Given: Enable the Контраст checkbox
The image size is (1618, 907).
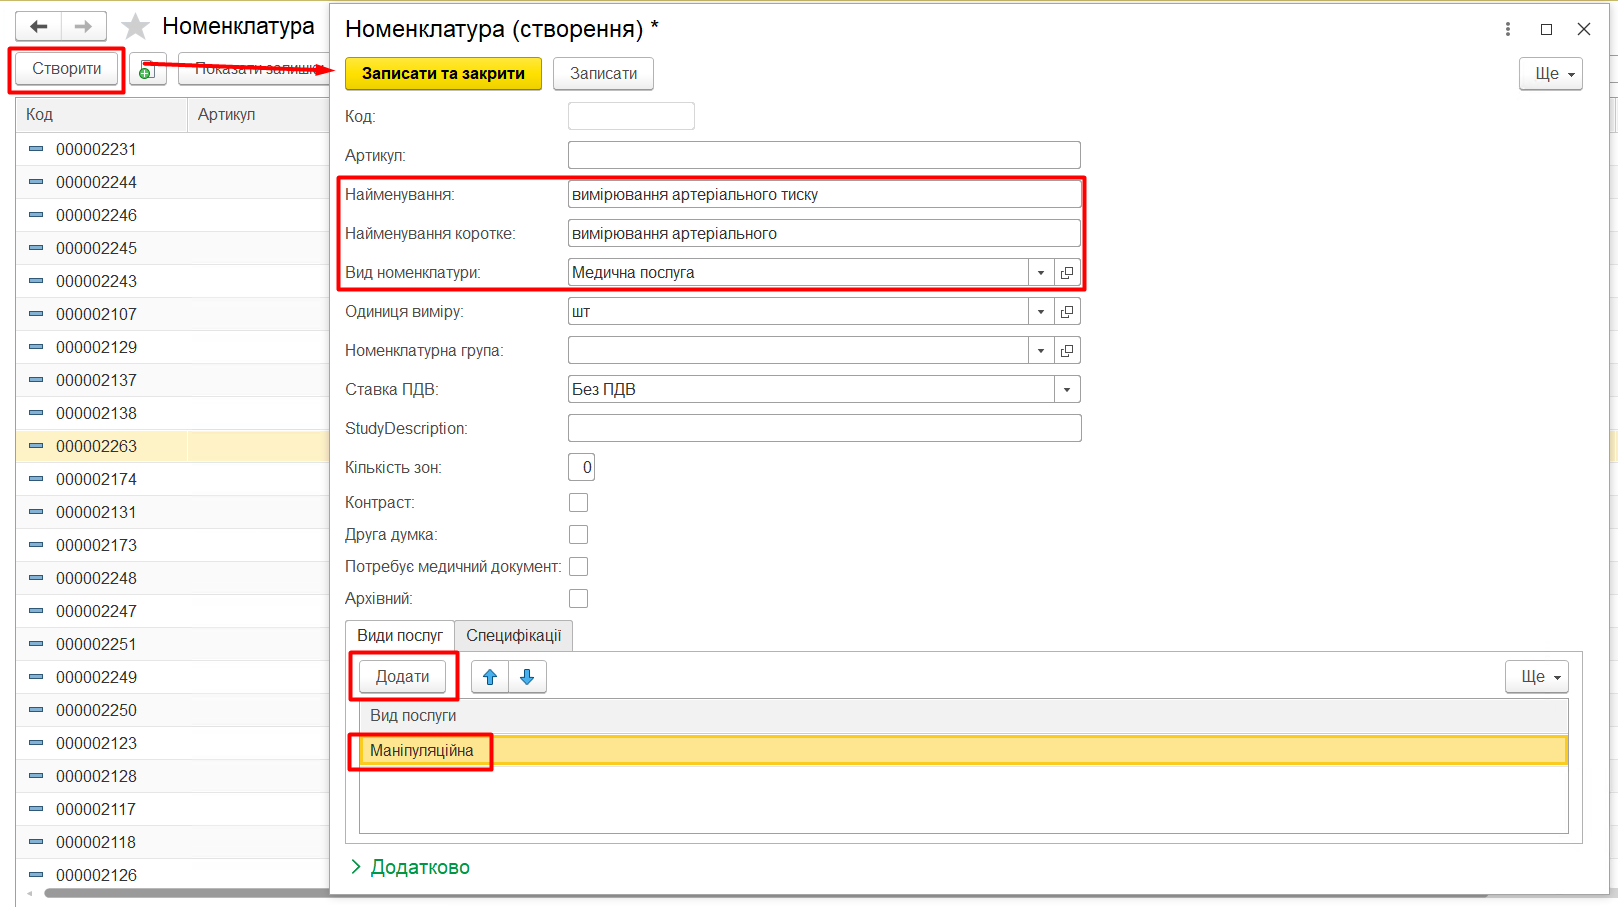Looking at the screenshot, I should pos(578,503).
